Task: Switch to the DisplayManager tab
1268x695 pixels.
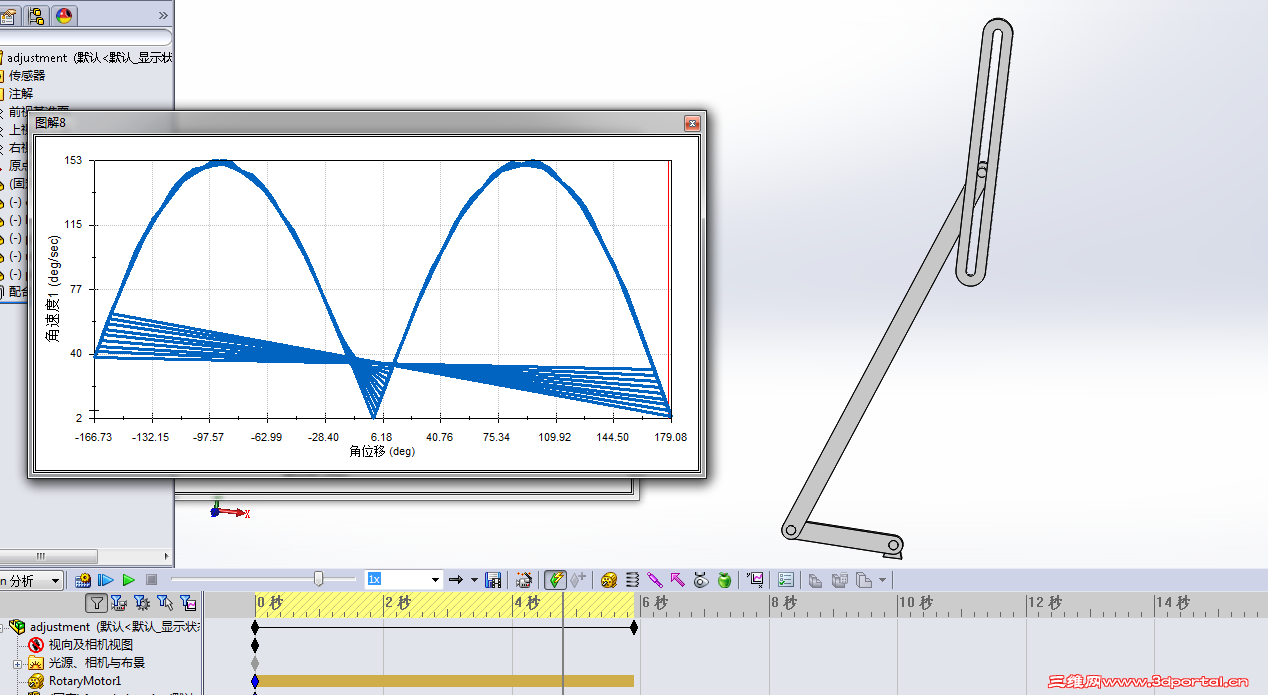Action: click(x=64, y=15)
